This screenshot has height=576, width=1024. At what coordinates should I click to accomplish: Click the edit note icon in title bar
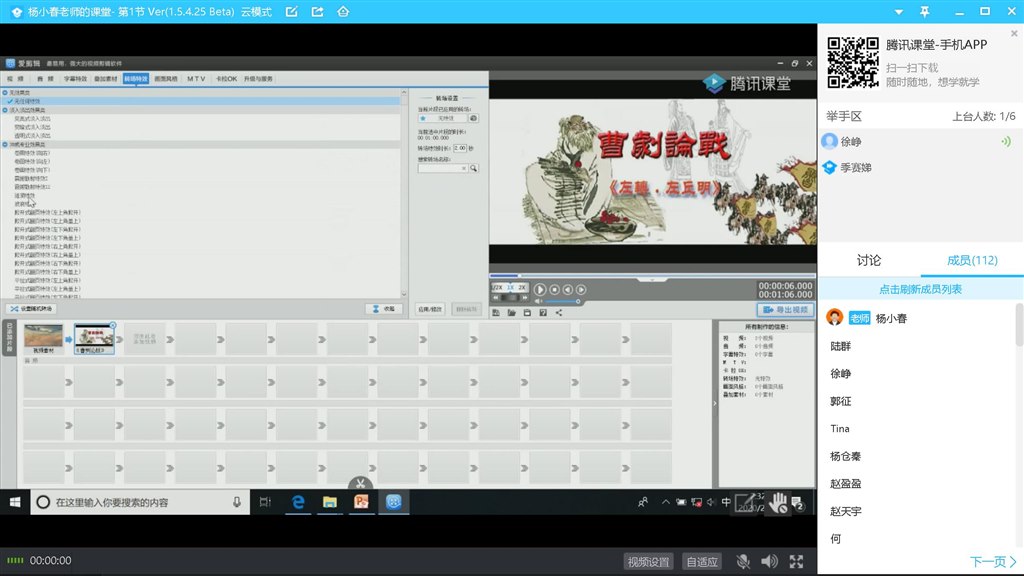pyautogui.click(x=292, y=12)
